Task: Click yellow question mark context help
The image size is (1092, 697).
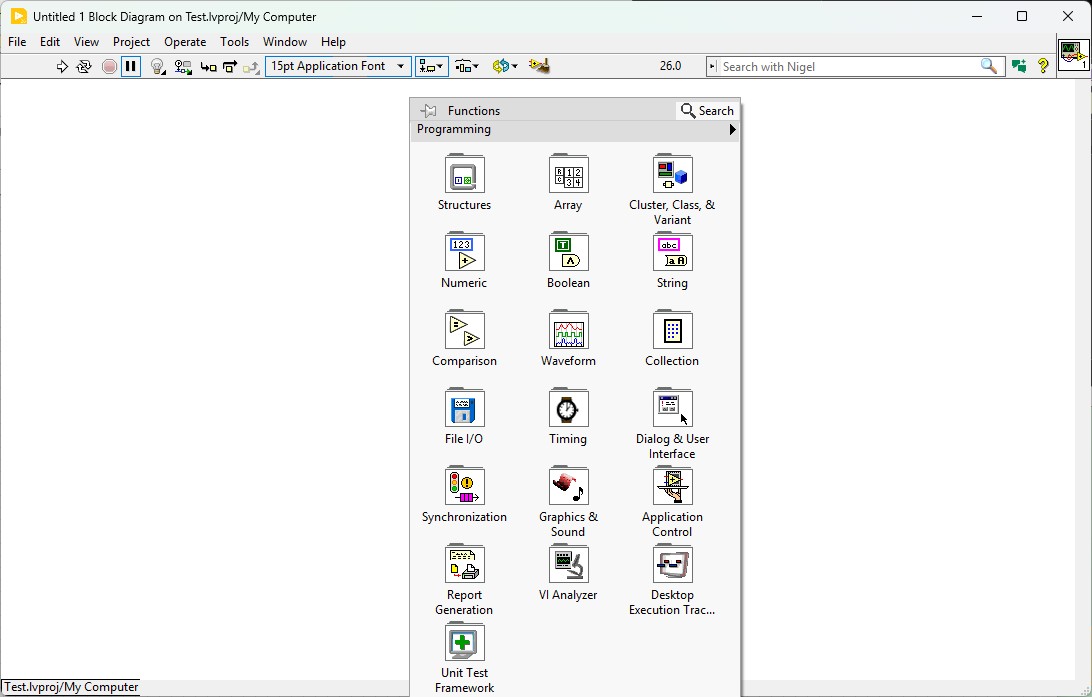Action: tap(1043, 66)
